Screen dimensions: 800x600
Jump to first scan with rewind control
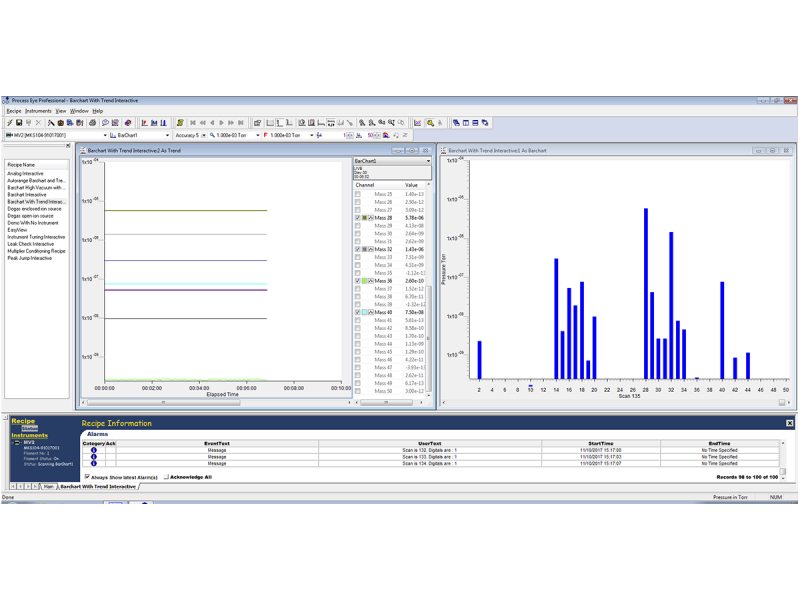pos(192,123)
